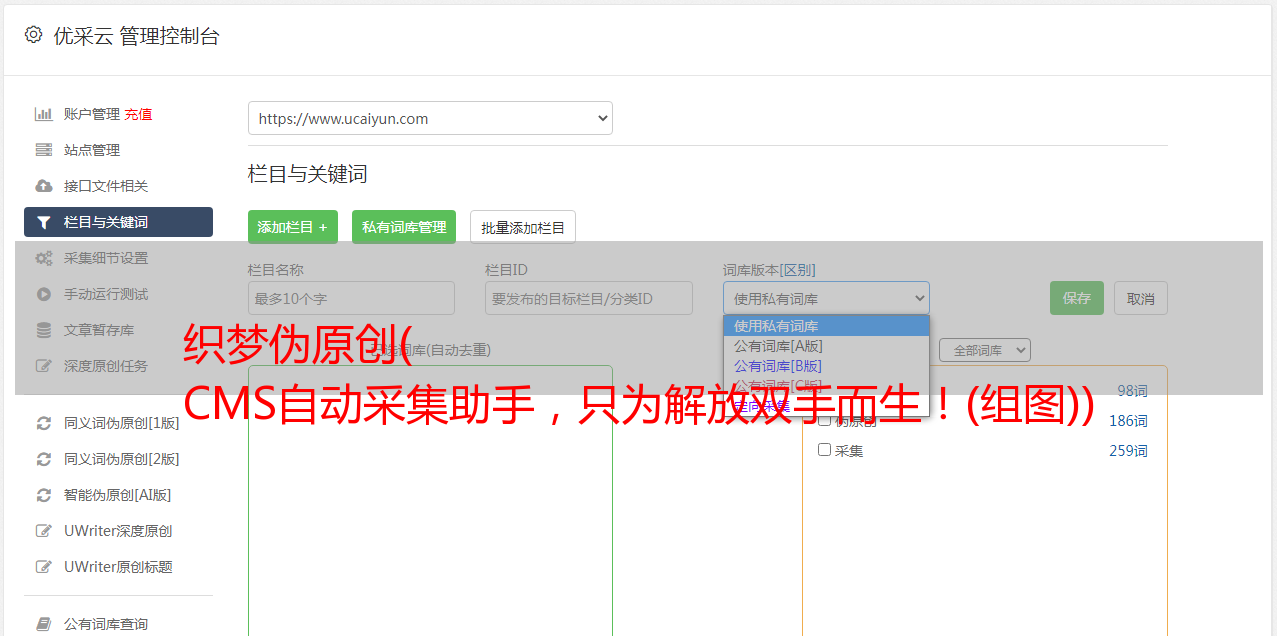
Task: Click the gear icon beside 优采云 管理控制台
Action: pos(33,35)
